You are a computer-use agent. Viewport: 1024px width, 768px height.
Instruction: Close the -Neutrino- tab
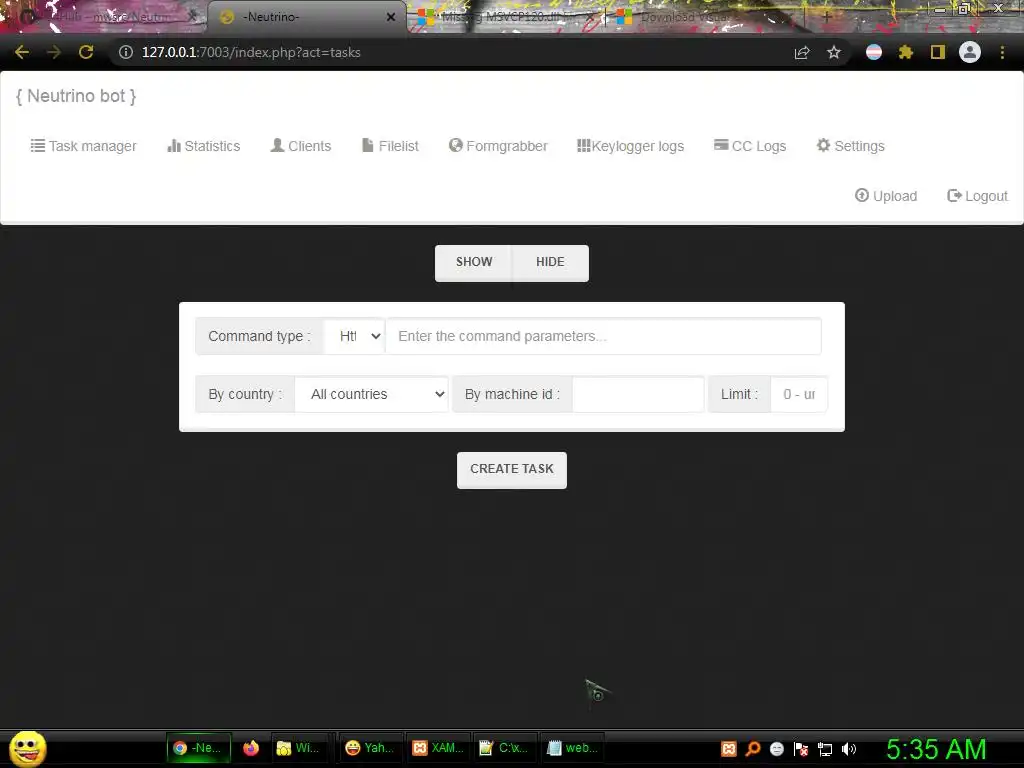391,17
